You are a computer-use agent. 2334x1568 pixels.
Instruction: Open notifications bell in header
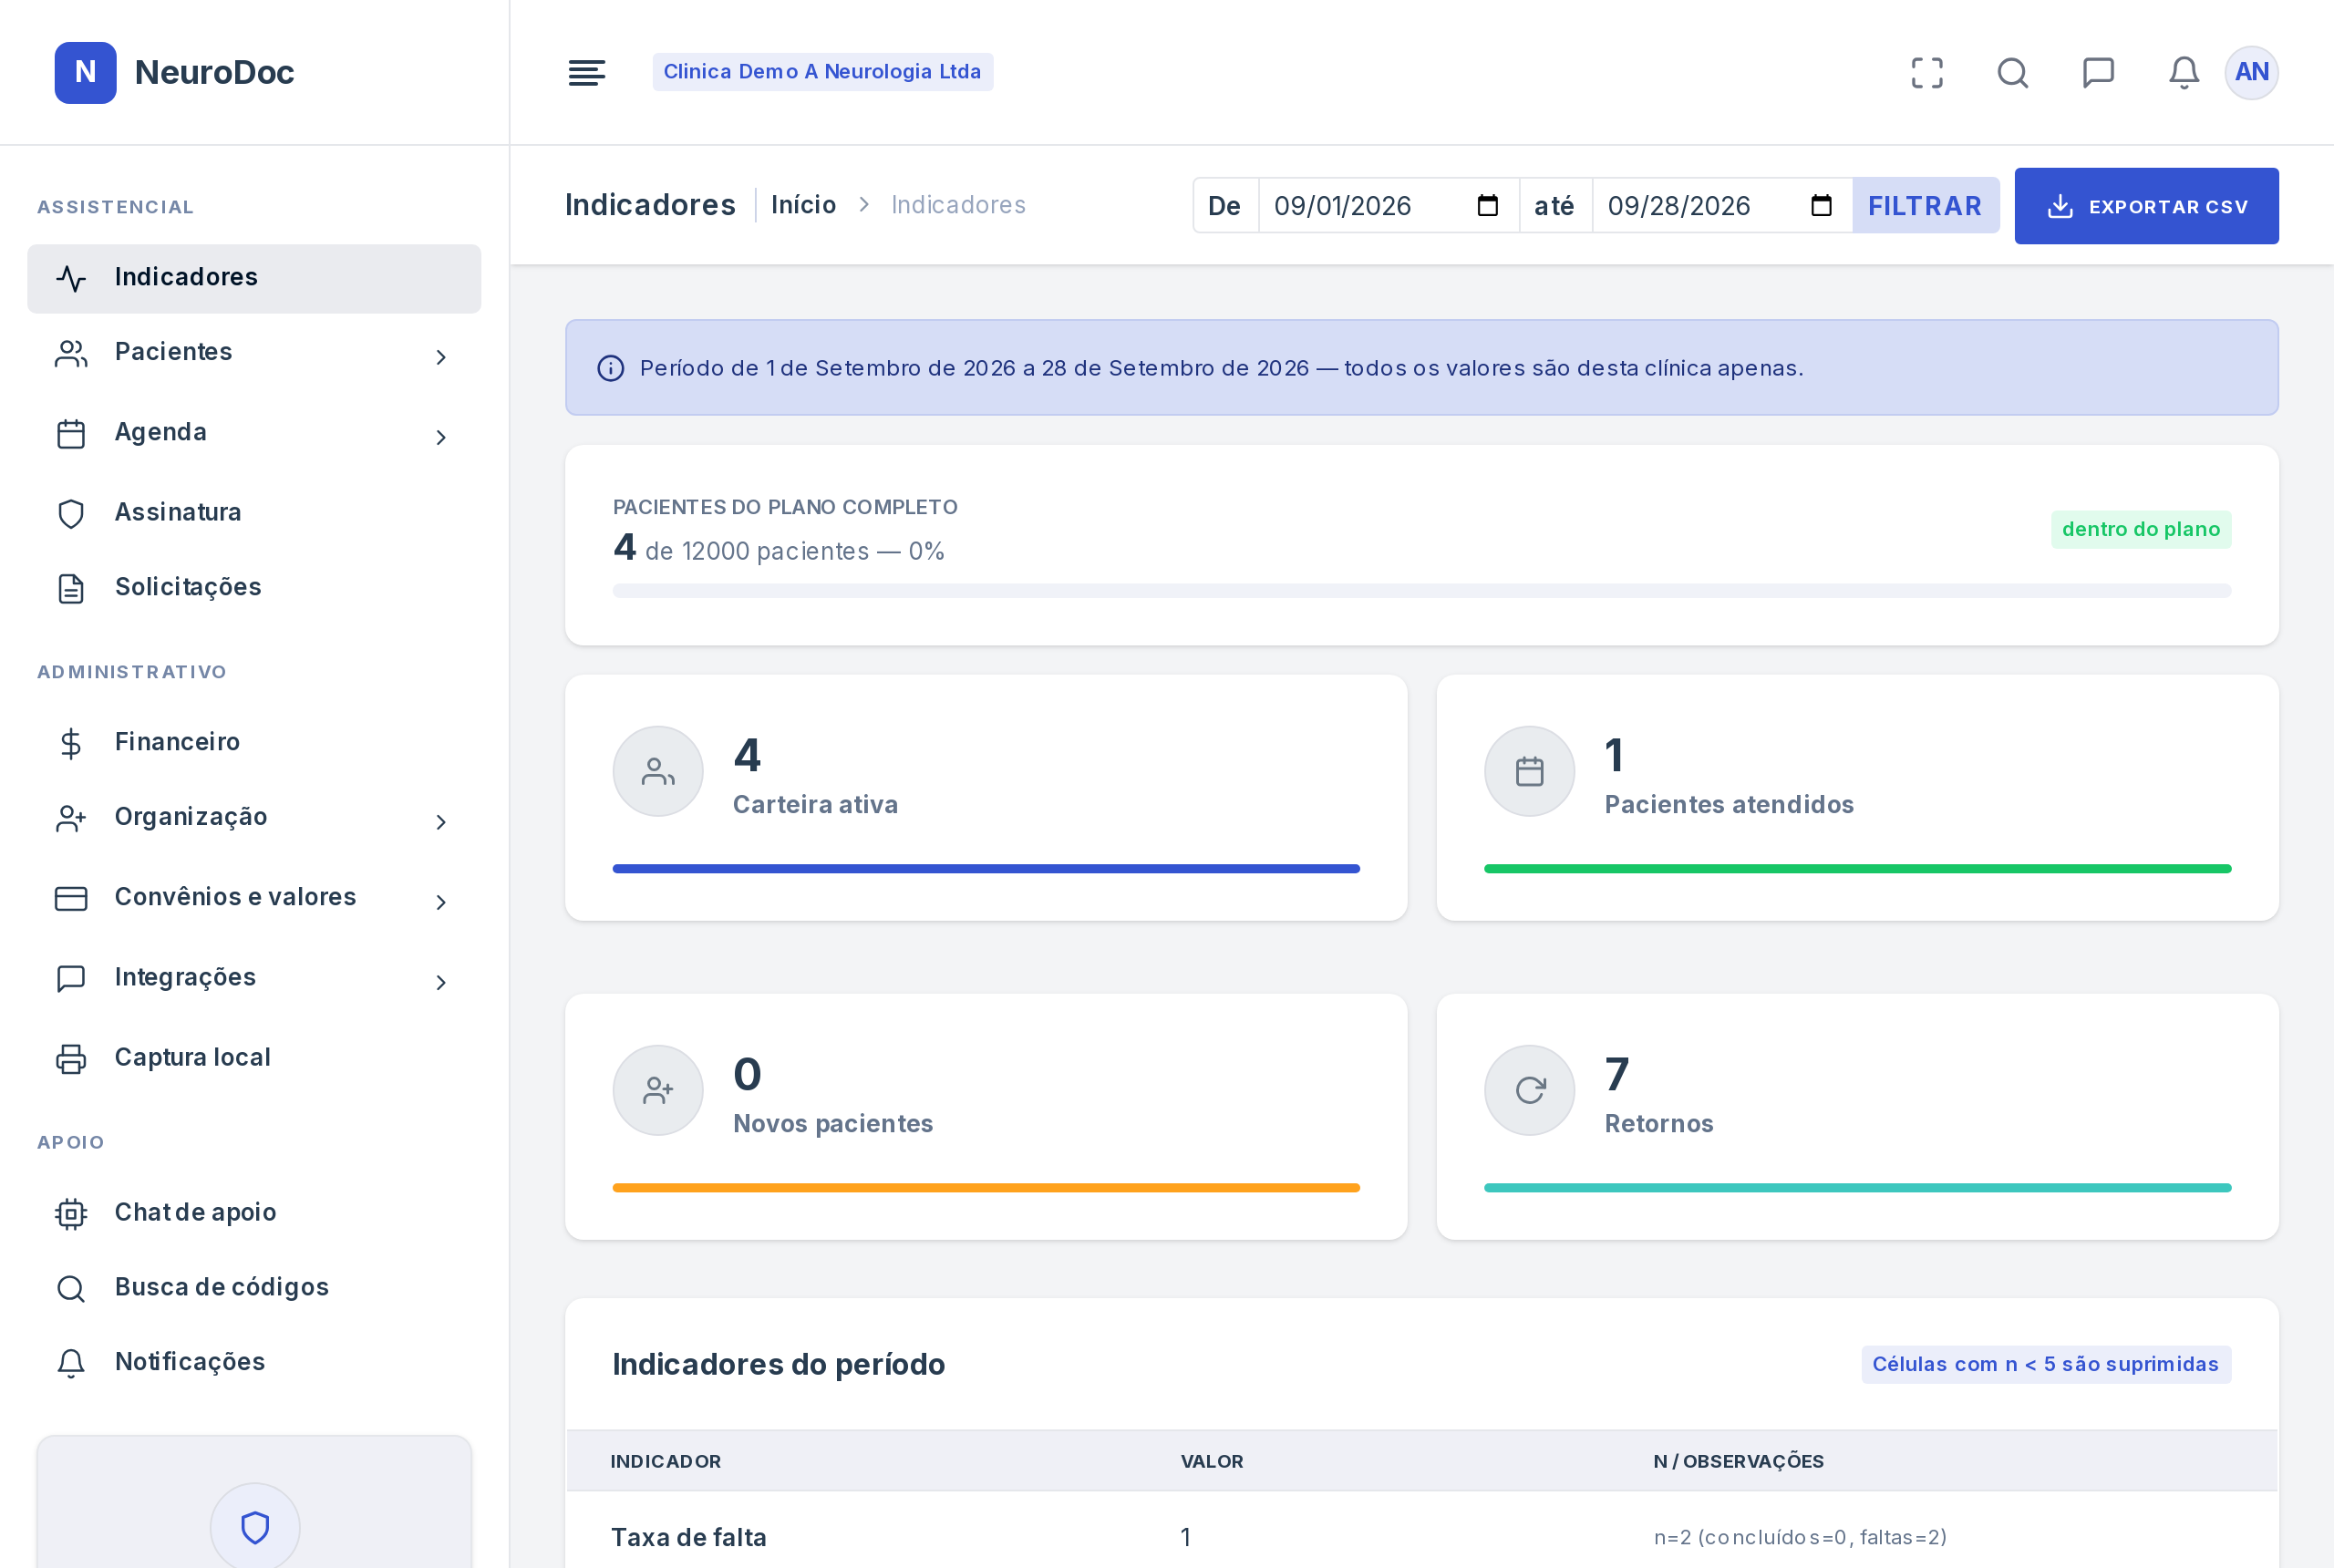2183,72
